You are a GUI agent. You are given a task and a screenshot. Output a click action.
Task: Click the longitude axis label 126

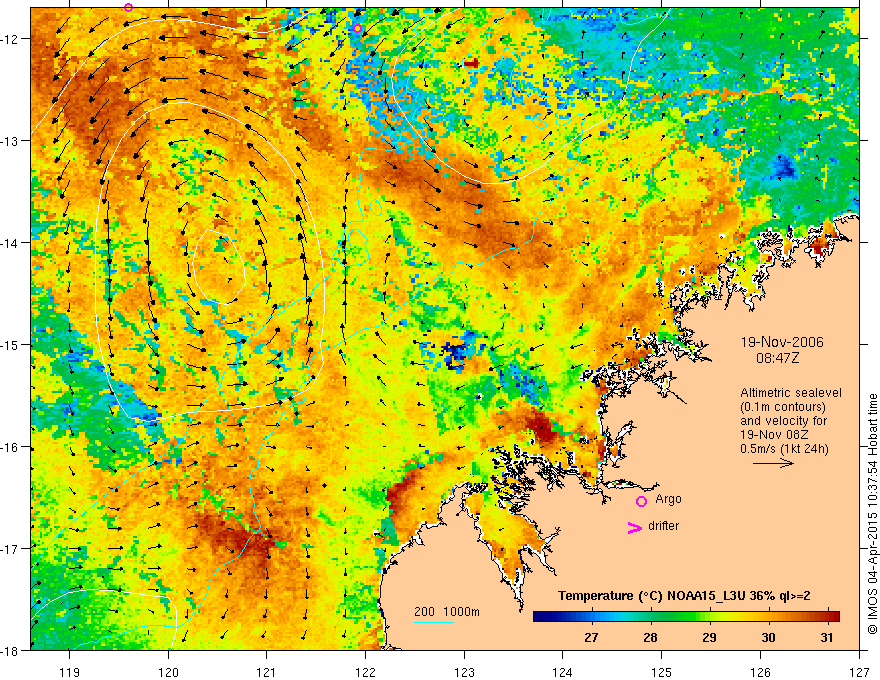pyautogui.click(x=760, y=672)
